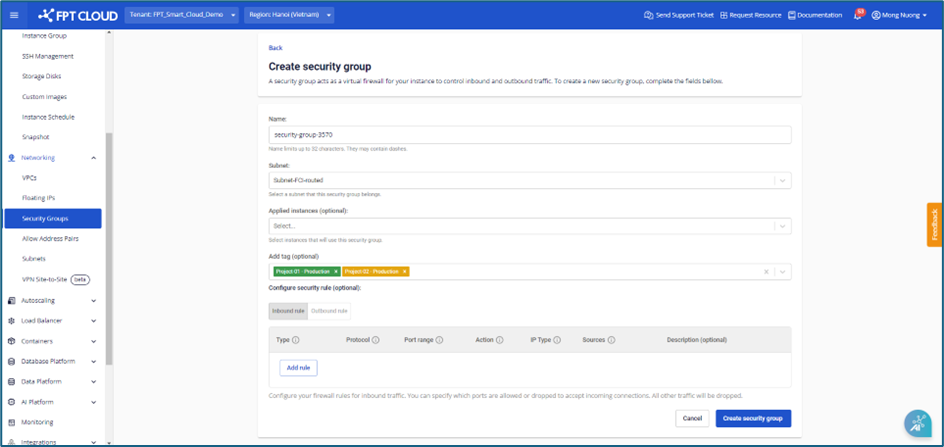This screenshot has height=447, width=944.
Task: Click the security group Name input field
Action: (x=529, y=135)
